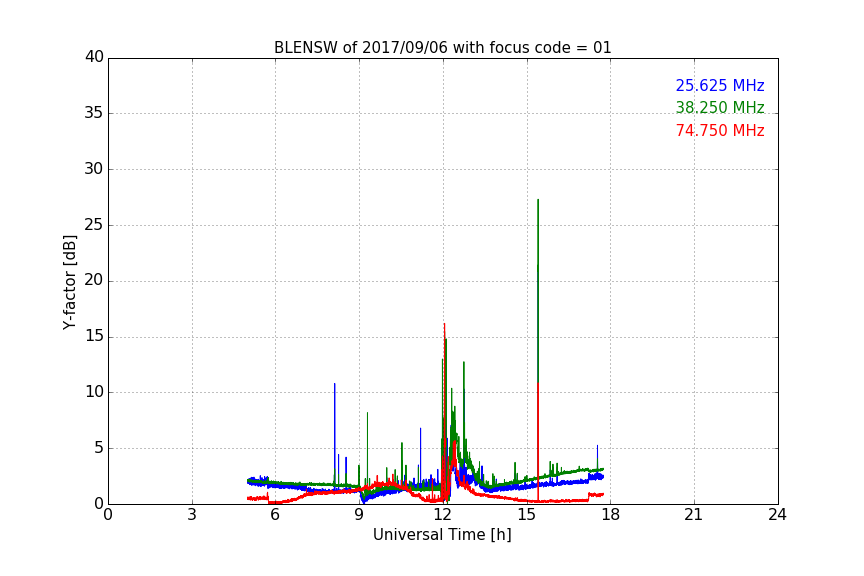Image resolution: width=864 pixels, height=576 pixels.
Task: Click the x-axis tick label 18
Action: 611,515
